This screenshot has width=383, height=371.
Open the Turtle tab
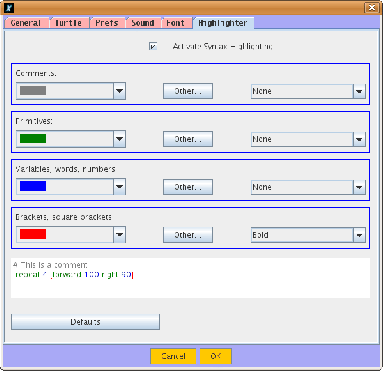click(x=69, y=23)
